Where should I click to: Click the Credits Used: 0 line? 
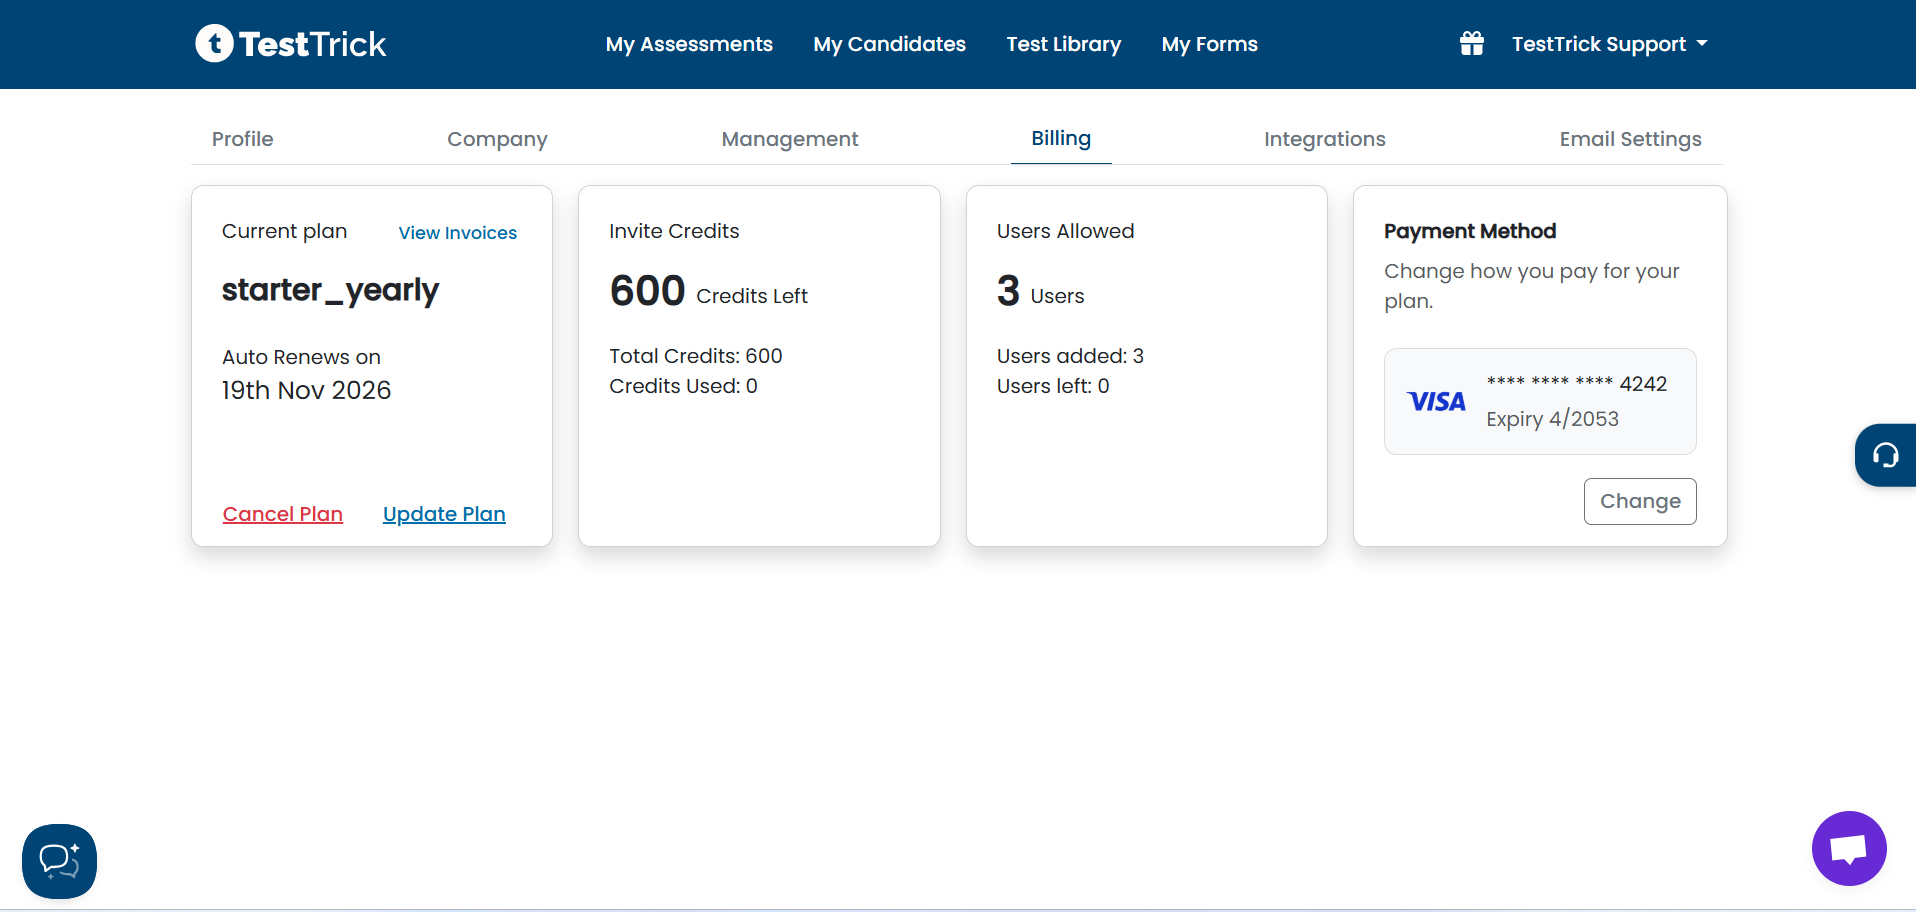point(683,386)
